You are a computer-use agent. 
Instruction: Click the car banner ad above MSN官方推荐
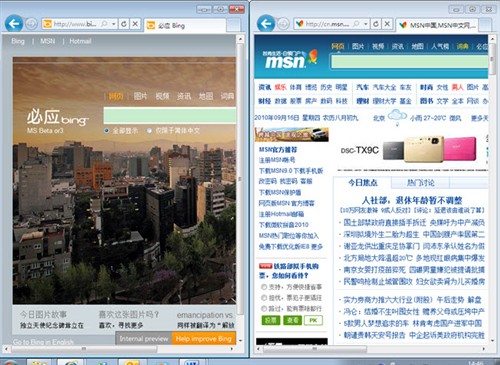tap(292, 134)
